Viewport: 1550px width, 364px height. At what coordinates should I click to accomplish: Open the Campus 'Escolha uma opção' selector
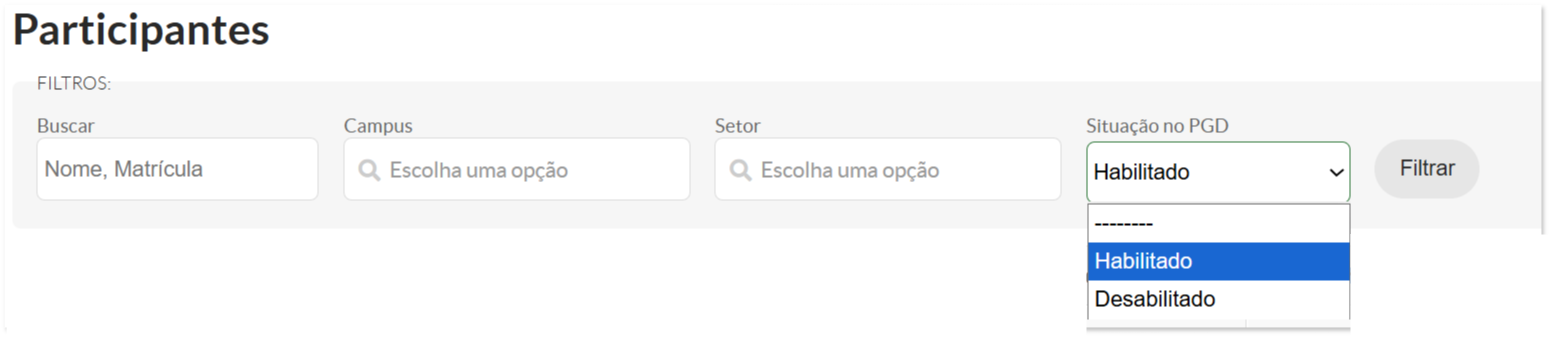[516, 169]
